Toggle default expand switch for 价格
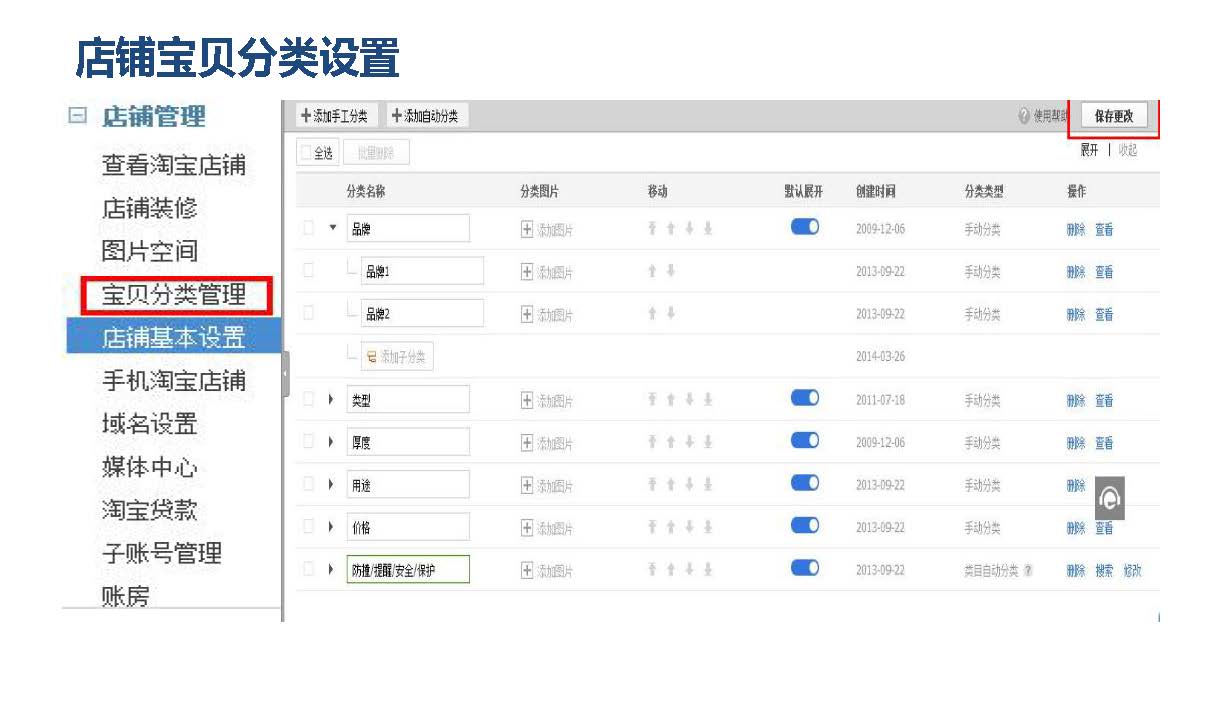 tap(805, 525)
